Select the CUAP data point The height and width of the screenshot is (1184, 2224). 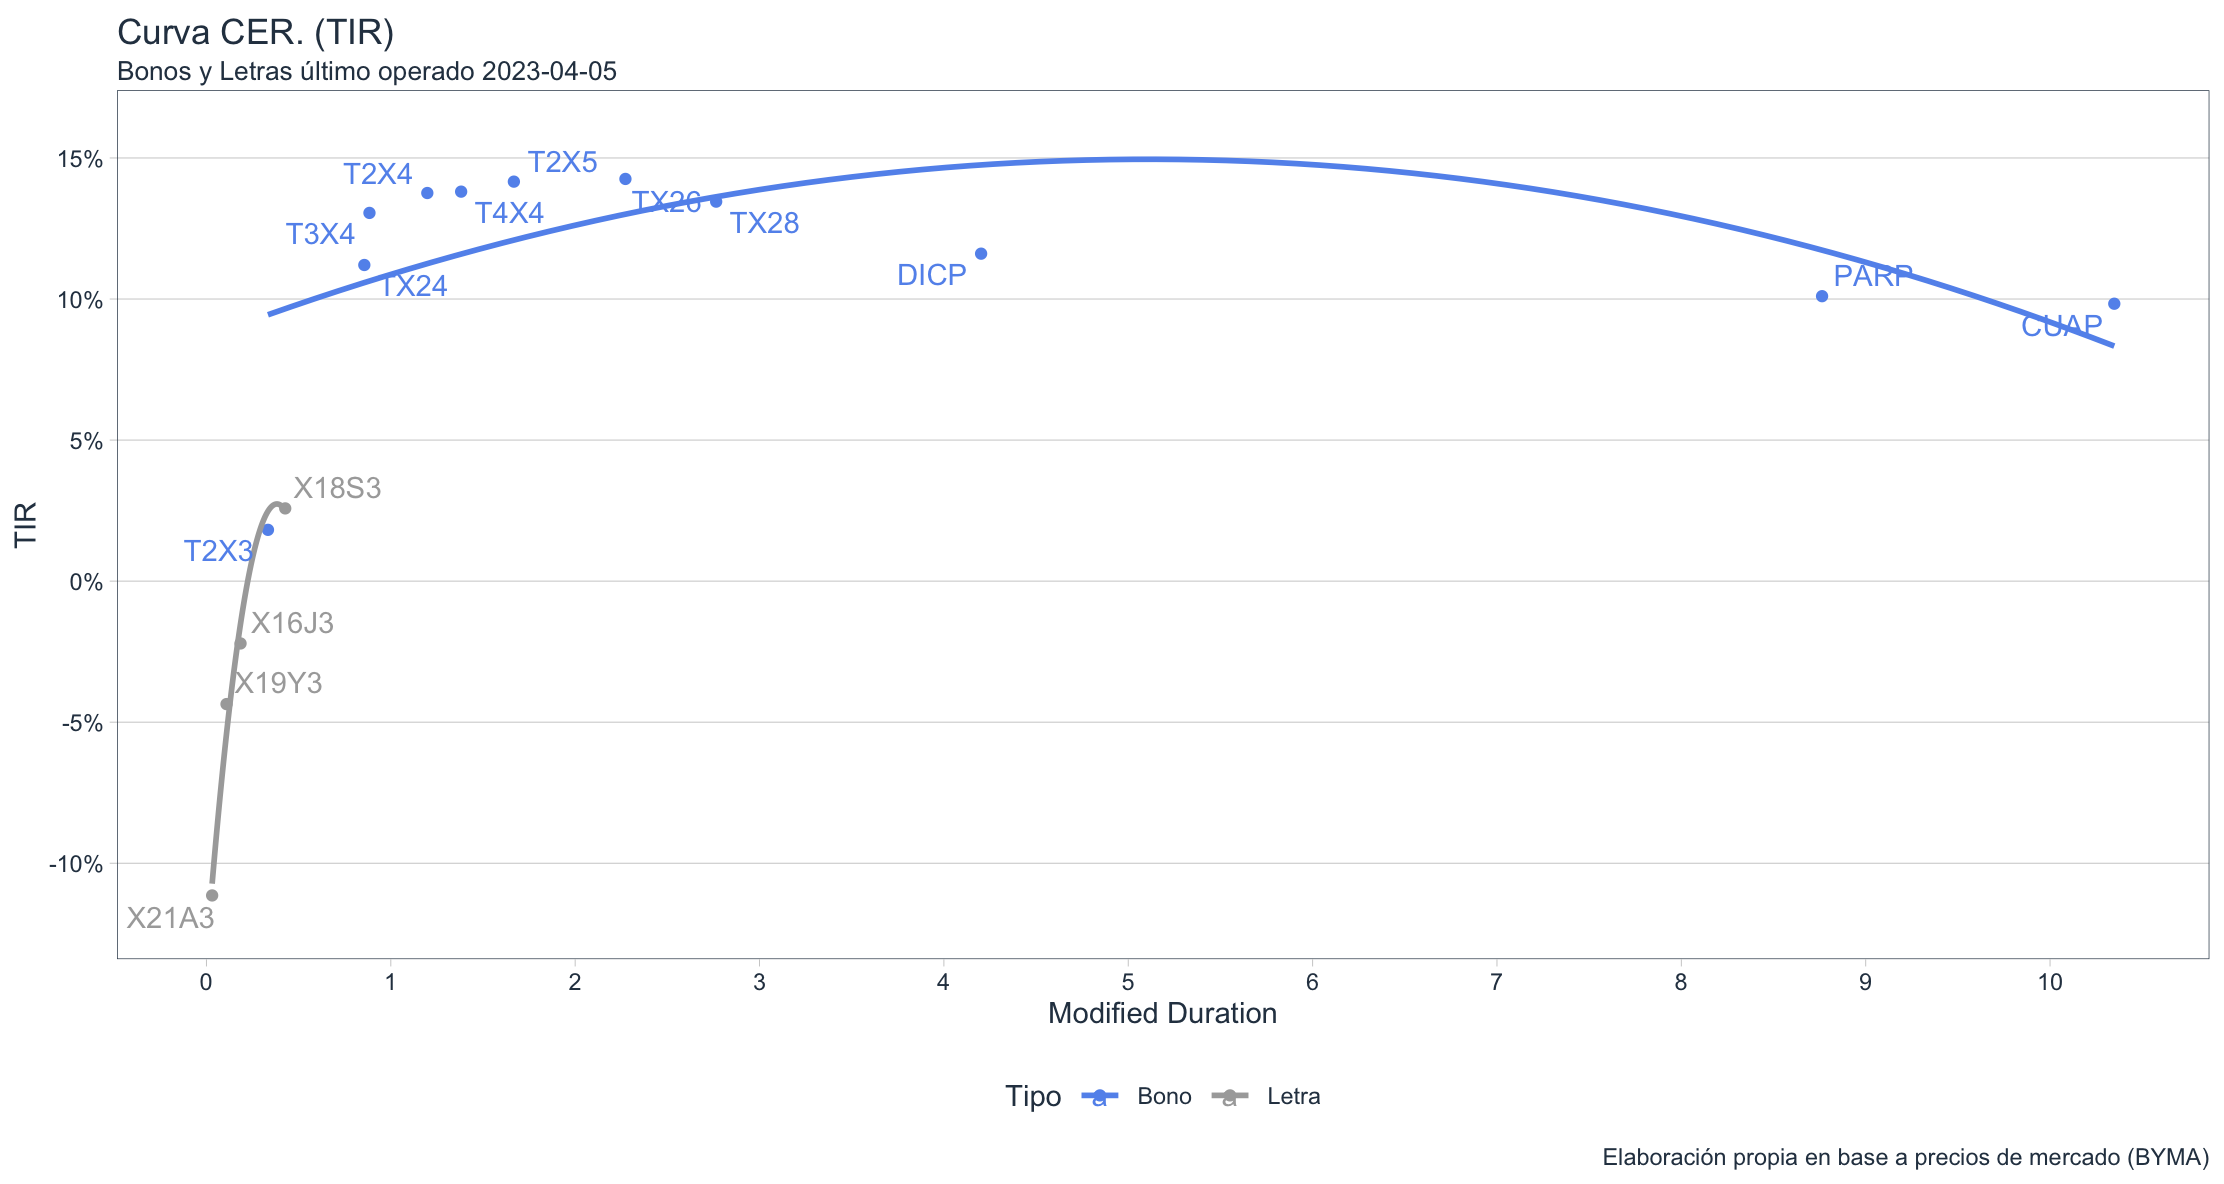tap(2114, 304)
